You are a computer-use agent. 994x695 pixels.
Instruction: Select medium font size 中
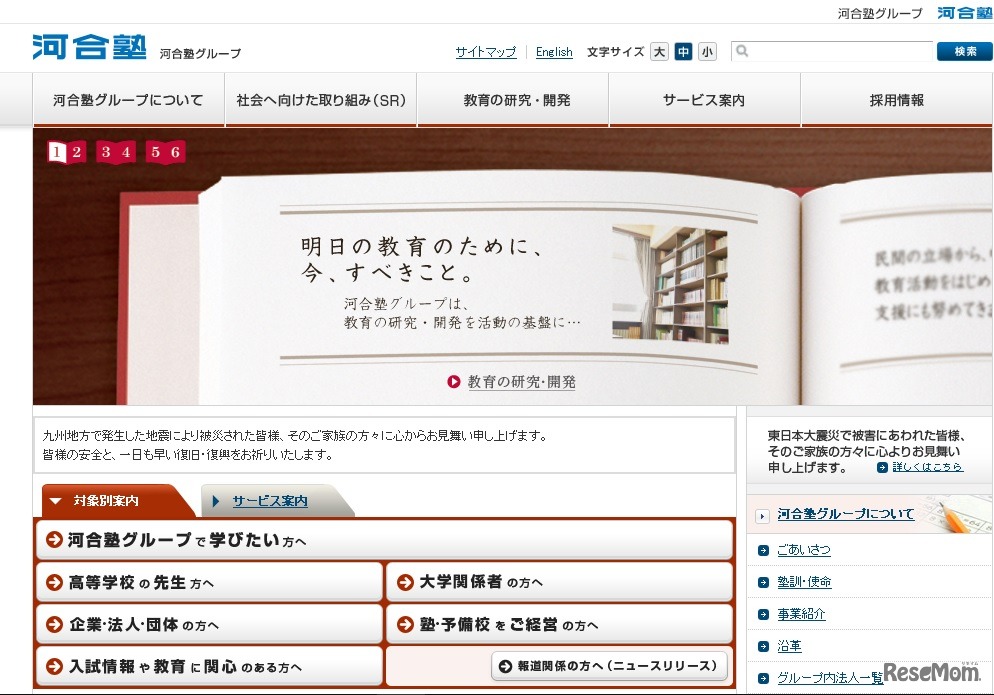(x=683, y=51)
